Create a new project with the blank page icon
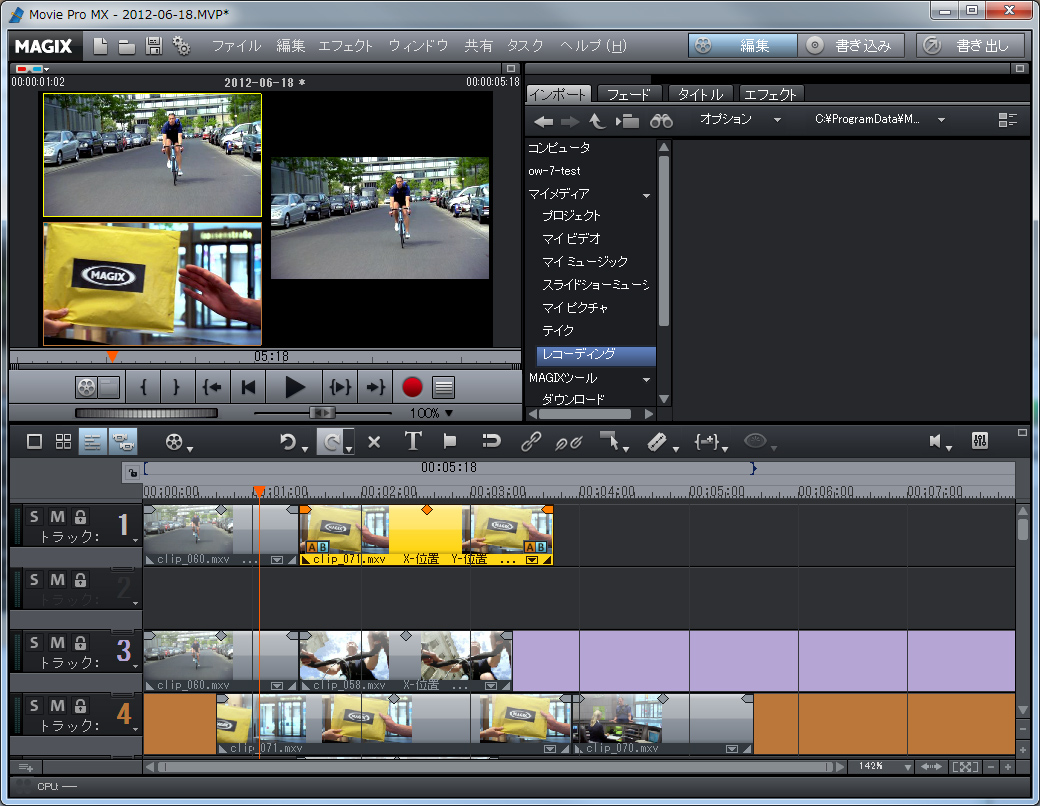Screen dimensions: 1040x806 pos(100,46)
